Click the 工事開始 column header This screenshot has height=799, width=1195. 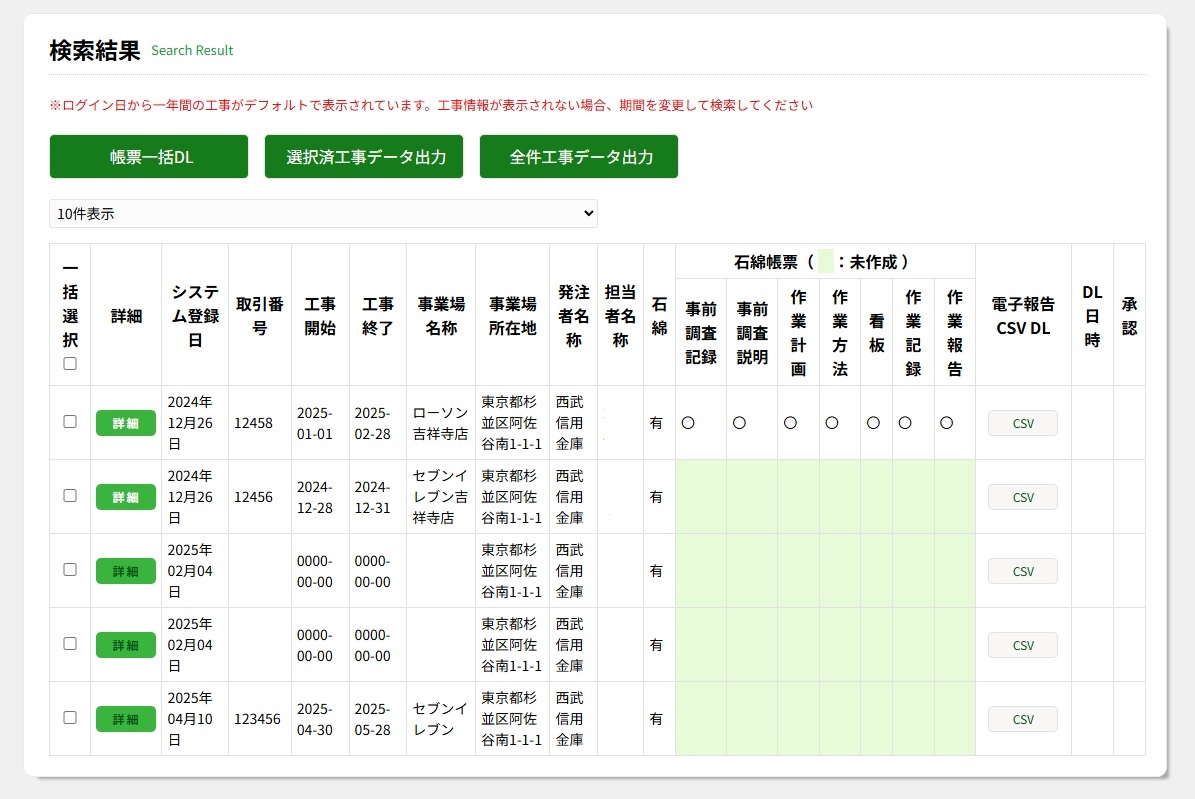pos(320,316)
